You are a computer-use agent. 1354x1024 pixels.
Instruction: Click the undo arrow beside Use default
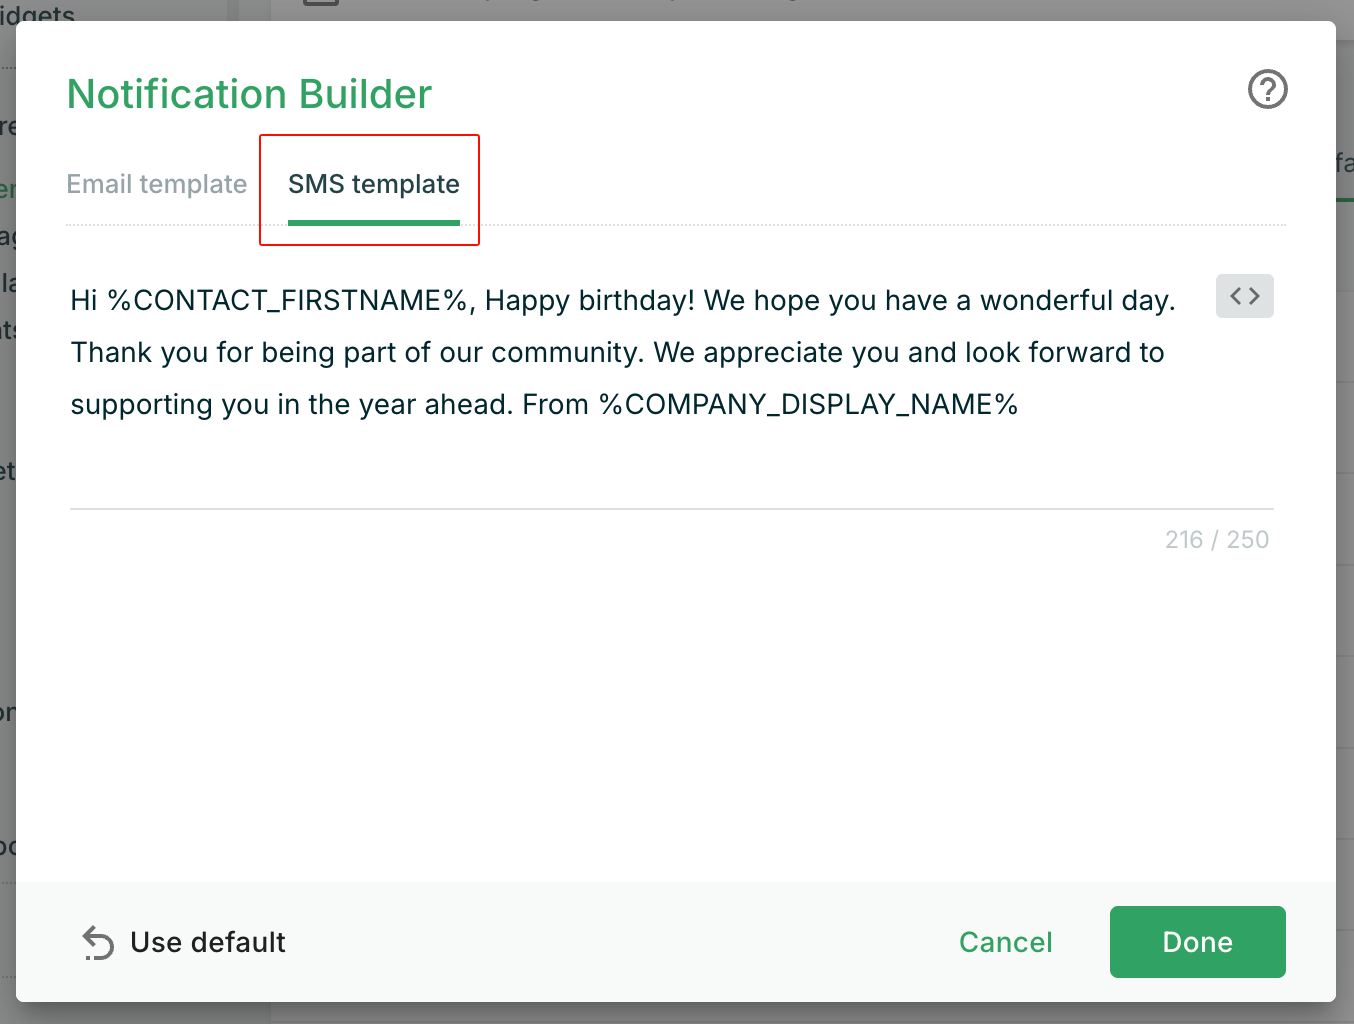(98, 942)
